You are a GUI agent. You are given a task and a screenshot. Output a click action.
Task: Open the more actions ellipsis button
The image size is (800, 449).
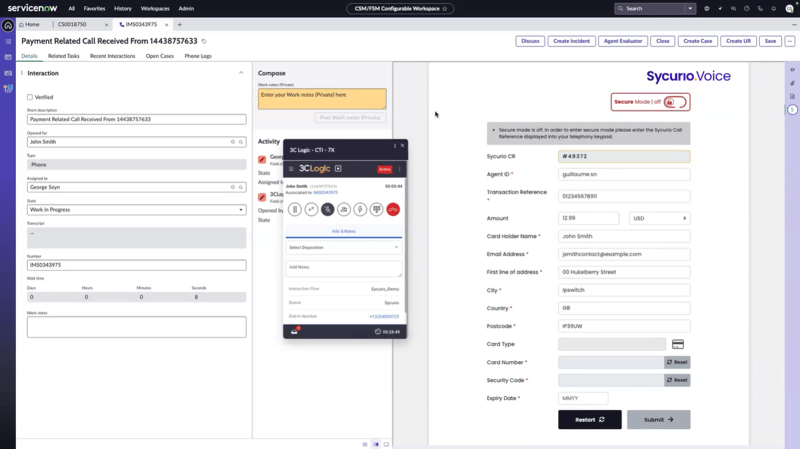[x=789, y=41]
